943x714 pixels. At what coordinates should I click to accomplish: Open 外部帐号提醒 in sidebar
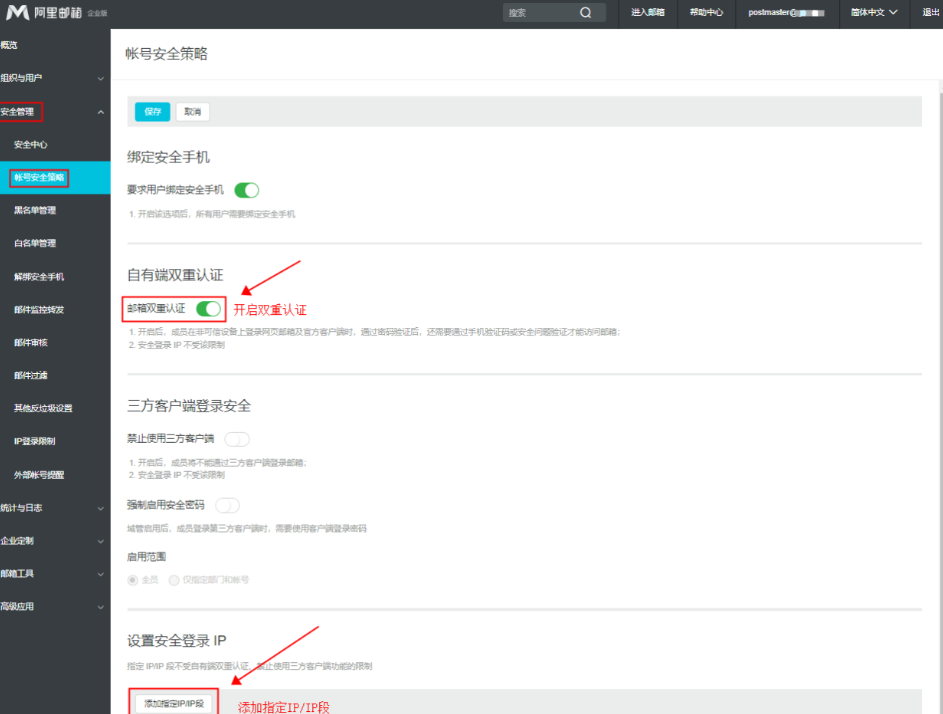pyautogui.click(x=39, y=475)
